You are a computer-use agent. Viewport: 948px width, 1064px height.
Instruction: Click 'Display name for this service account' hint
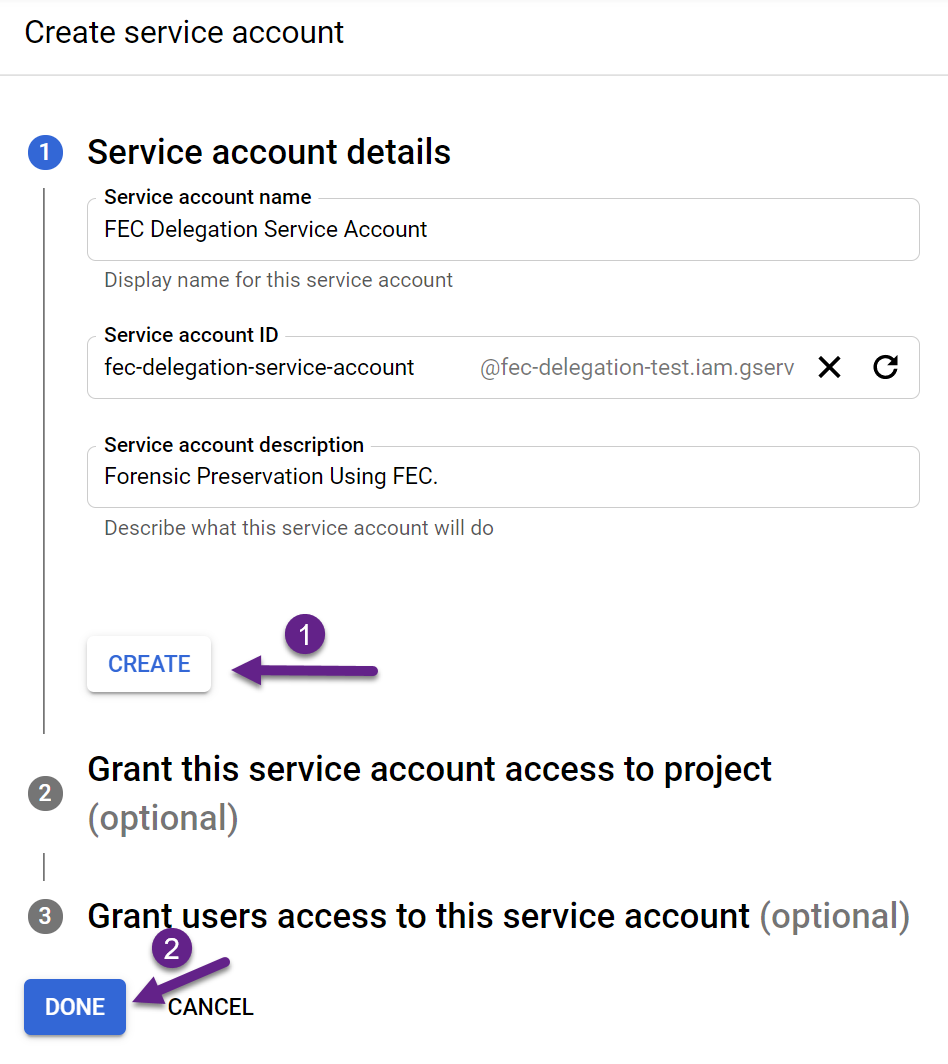(278, 280)
